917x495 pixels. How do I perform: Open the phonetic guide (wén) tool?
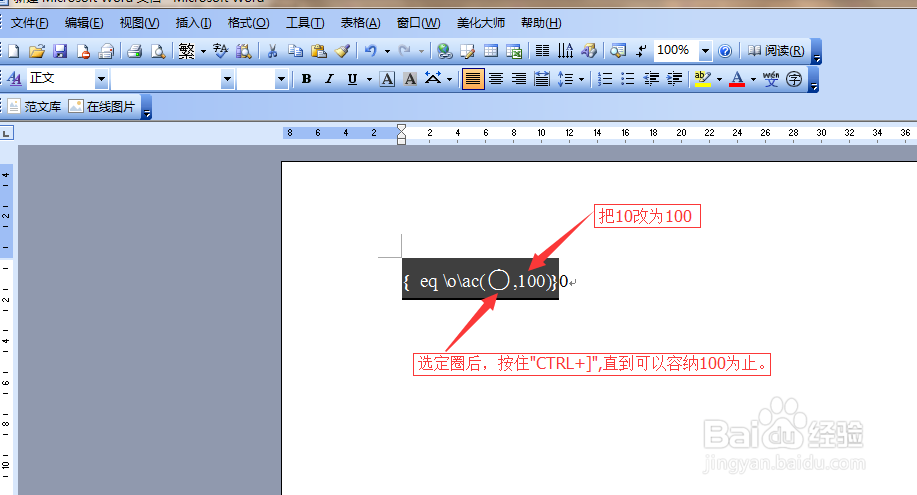point(771,79)
